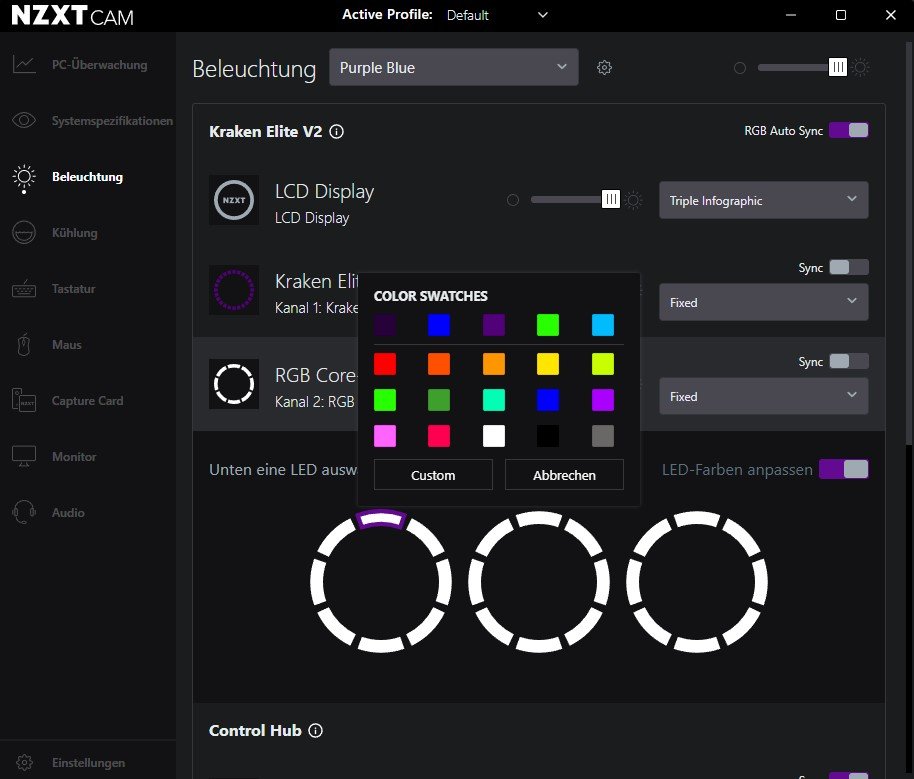Click LCD Display low brightness icon
Viewport: 914px width, 779px height.
[x=513, y=200]
